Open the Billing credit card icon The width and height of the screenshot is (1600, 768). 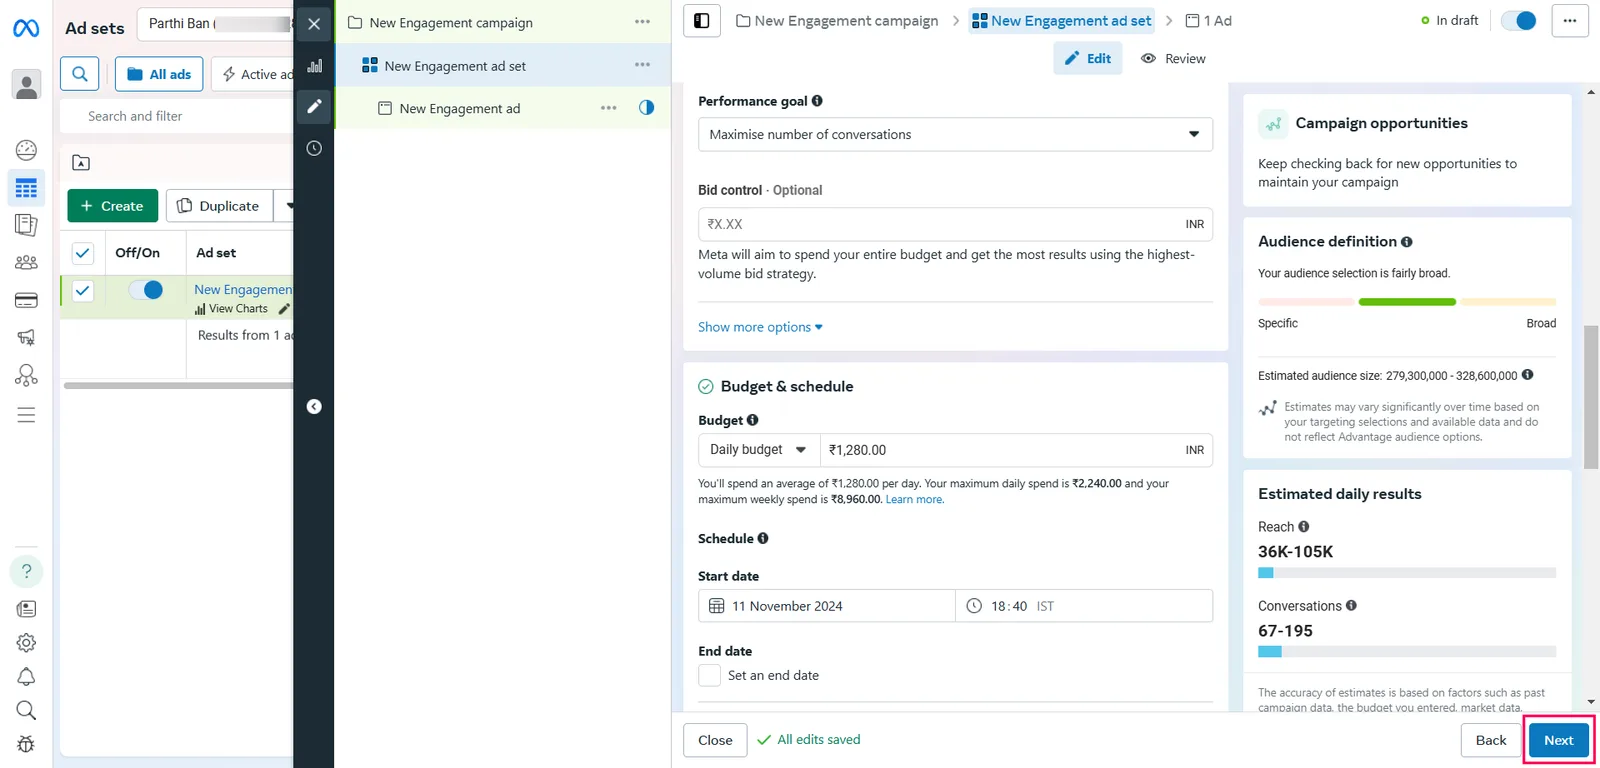coord(26,300)
